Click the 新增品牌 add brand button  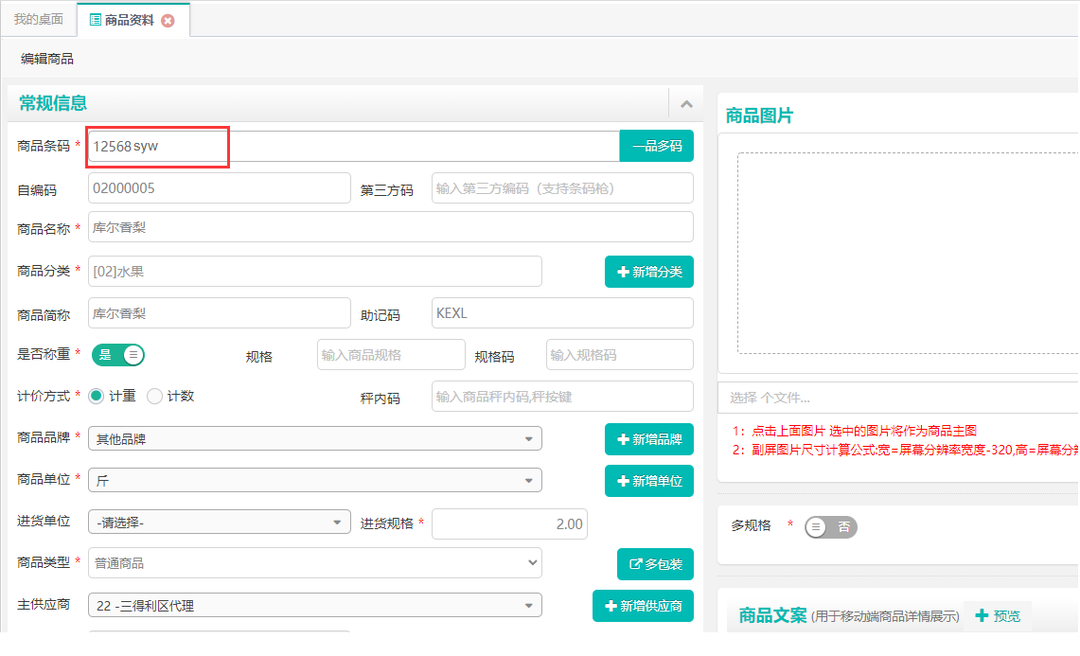click(x=649, y=439)
